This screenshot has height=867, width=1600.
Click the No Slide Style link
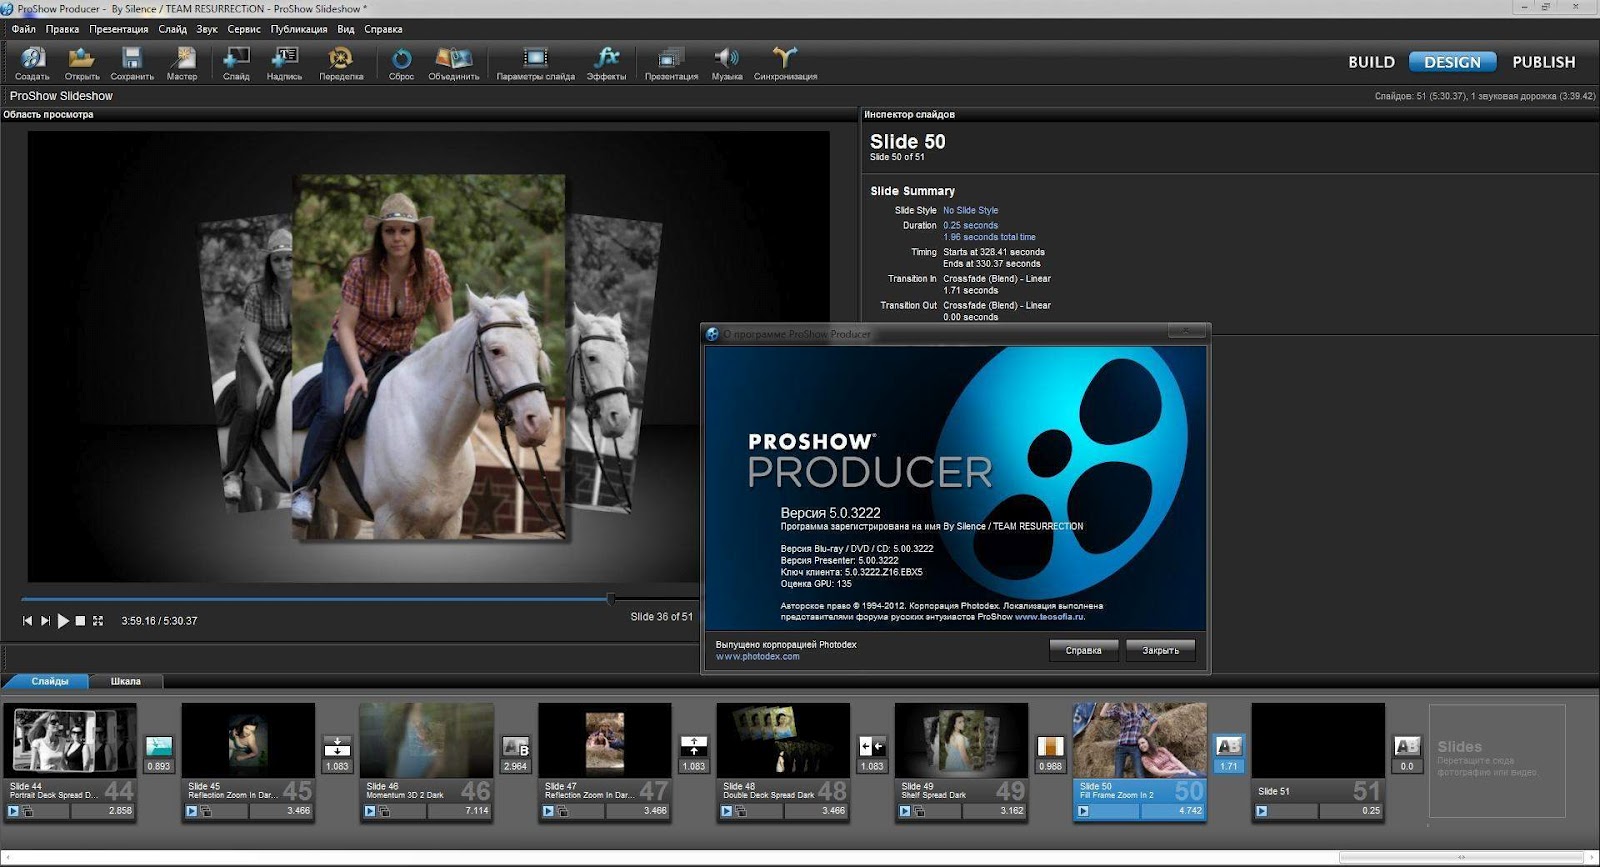point(970,210)
